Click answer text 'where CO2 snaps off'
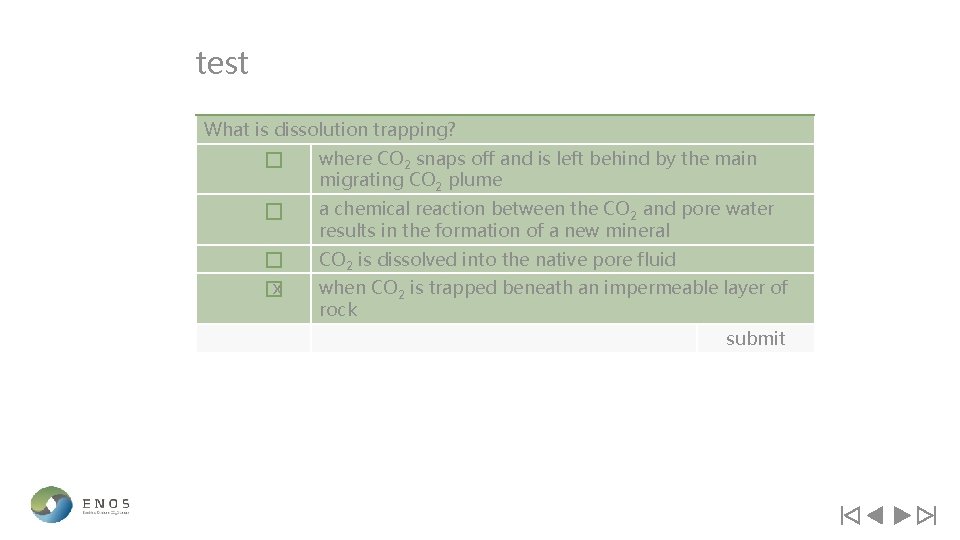 click(537, 169)
